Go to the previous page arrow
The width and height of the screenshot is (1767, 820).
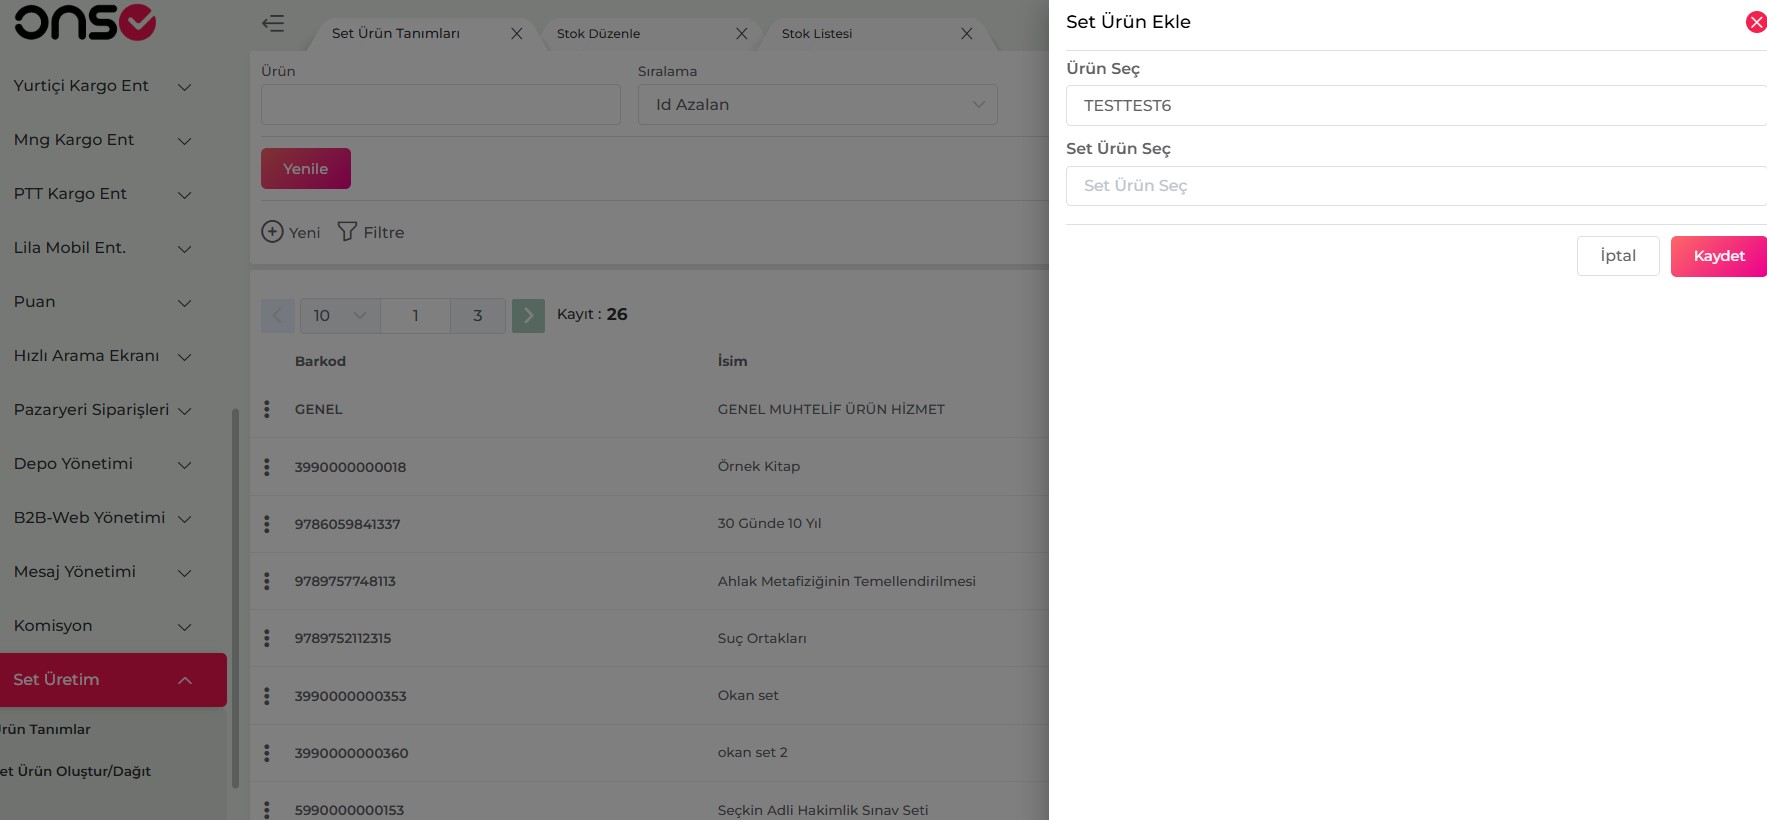(x=278, y=315)
